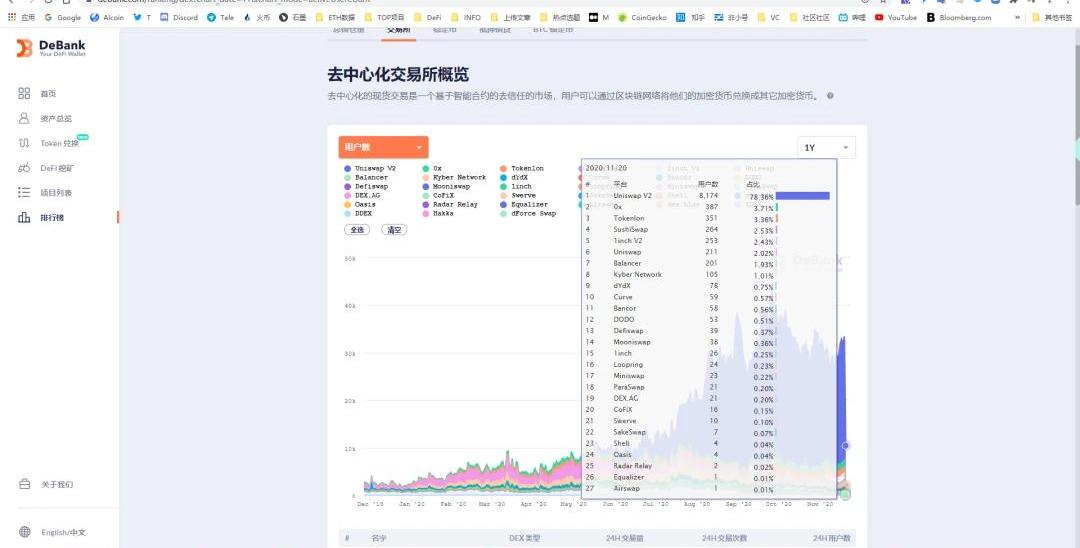Open 排行榜 ranking in sidebar

coord(42,218)
